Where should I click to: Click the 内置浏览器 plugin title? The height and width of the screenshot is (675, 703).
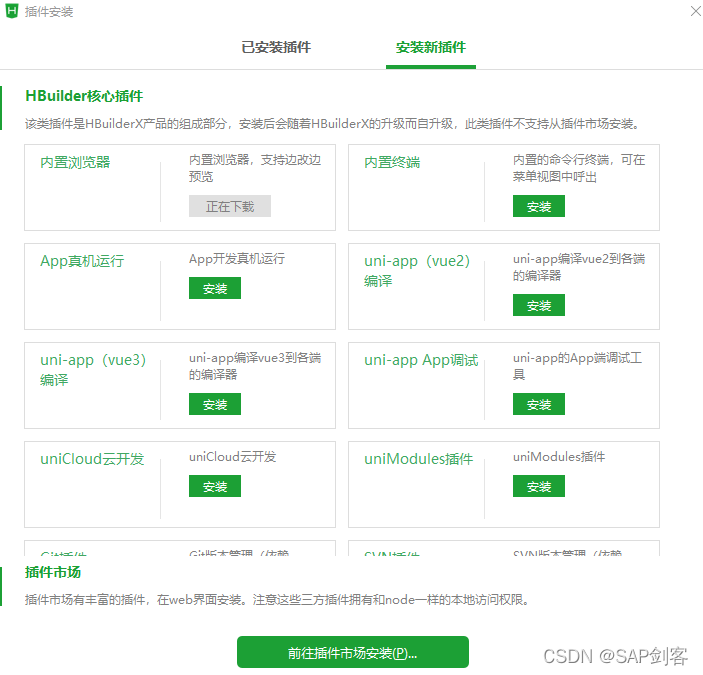click(75, 162)
